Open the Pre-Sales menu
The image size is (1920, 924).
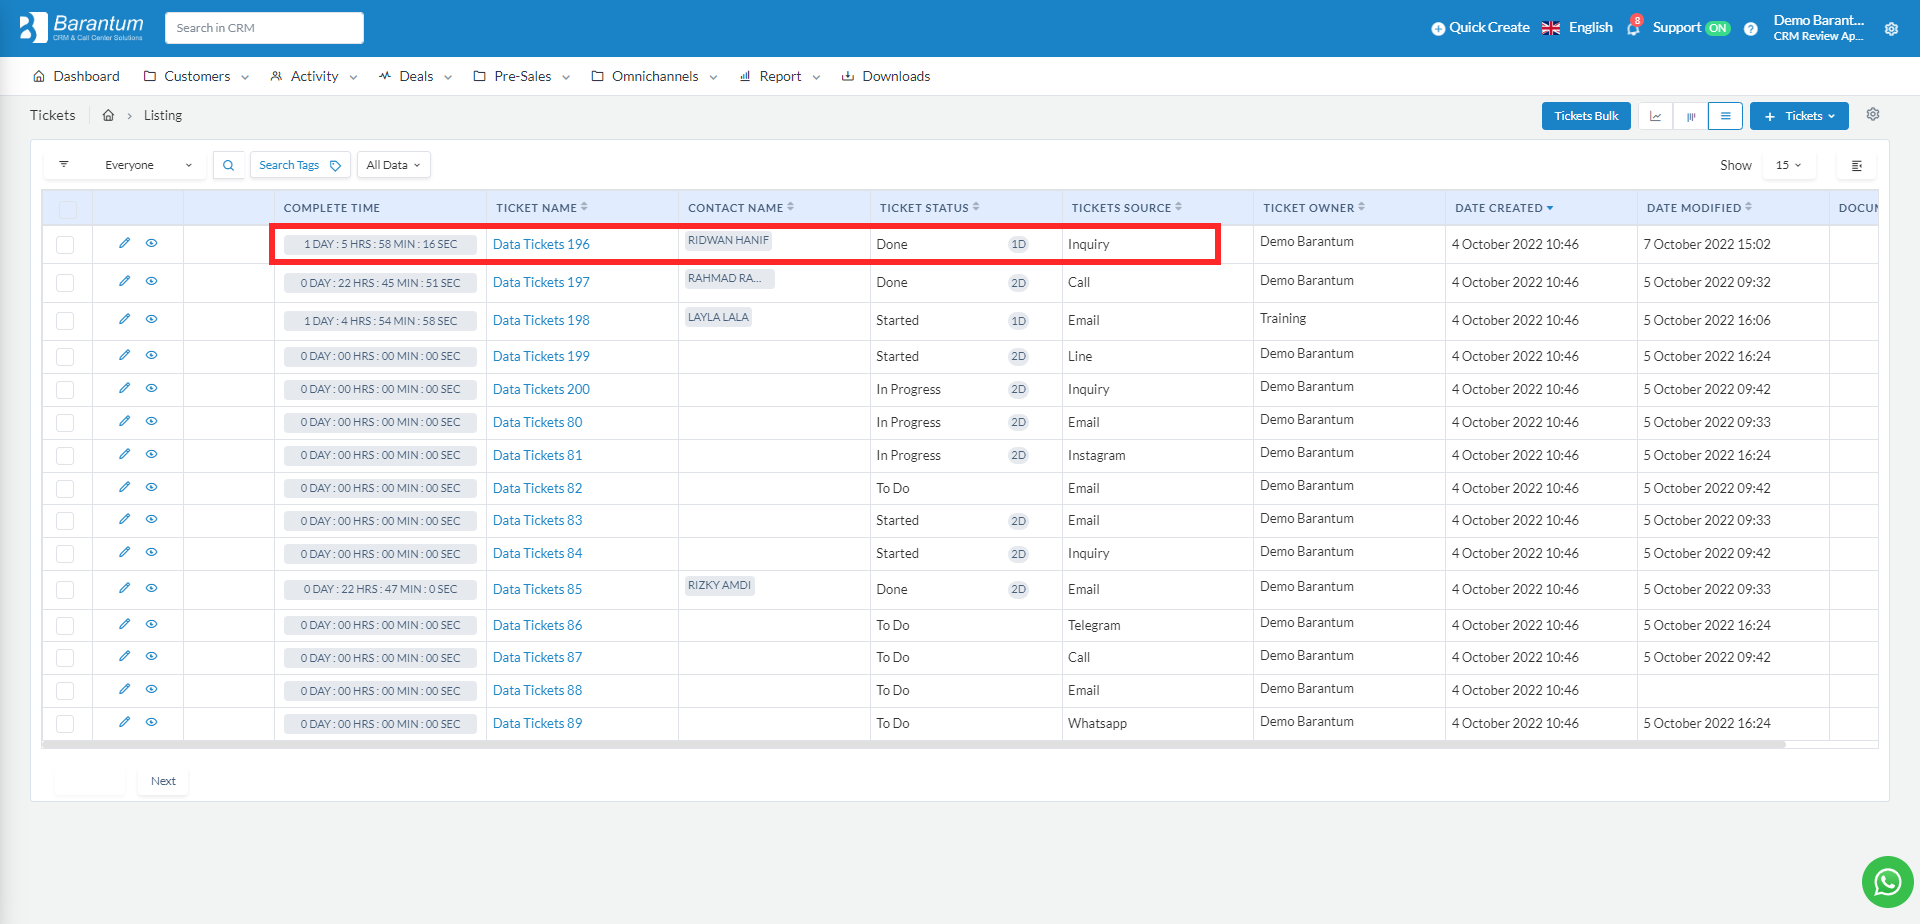pyautogui.click(x=522, y=76)
